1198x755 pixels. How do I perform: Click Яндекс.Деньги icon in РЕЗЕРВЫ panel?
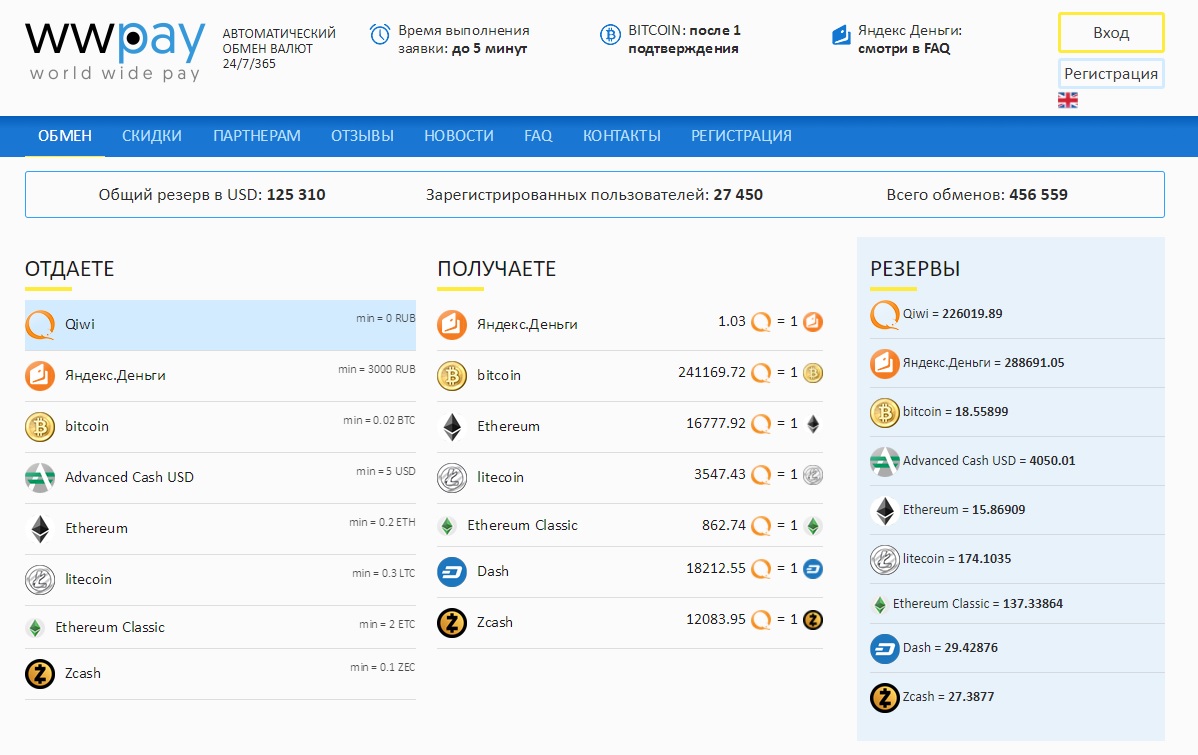pyautogui.click(x=885, y=364)
